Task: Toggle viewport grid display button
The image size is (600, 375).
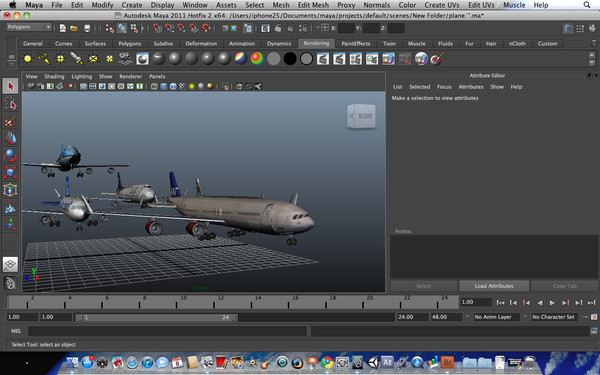Action: [83, 86]
